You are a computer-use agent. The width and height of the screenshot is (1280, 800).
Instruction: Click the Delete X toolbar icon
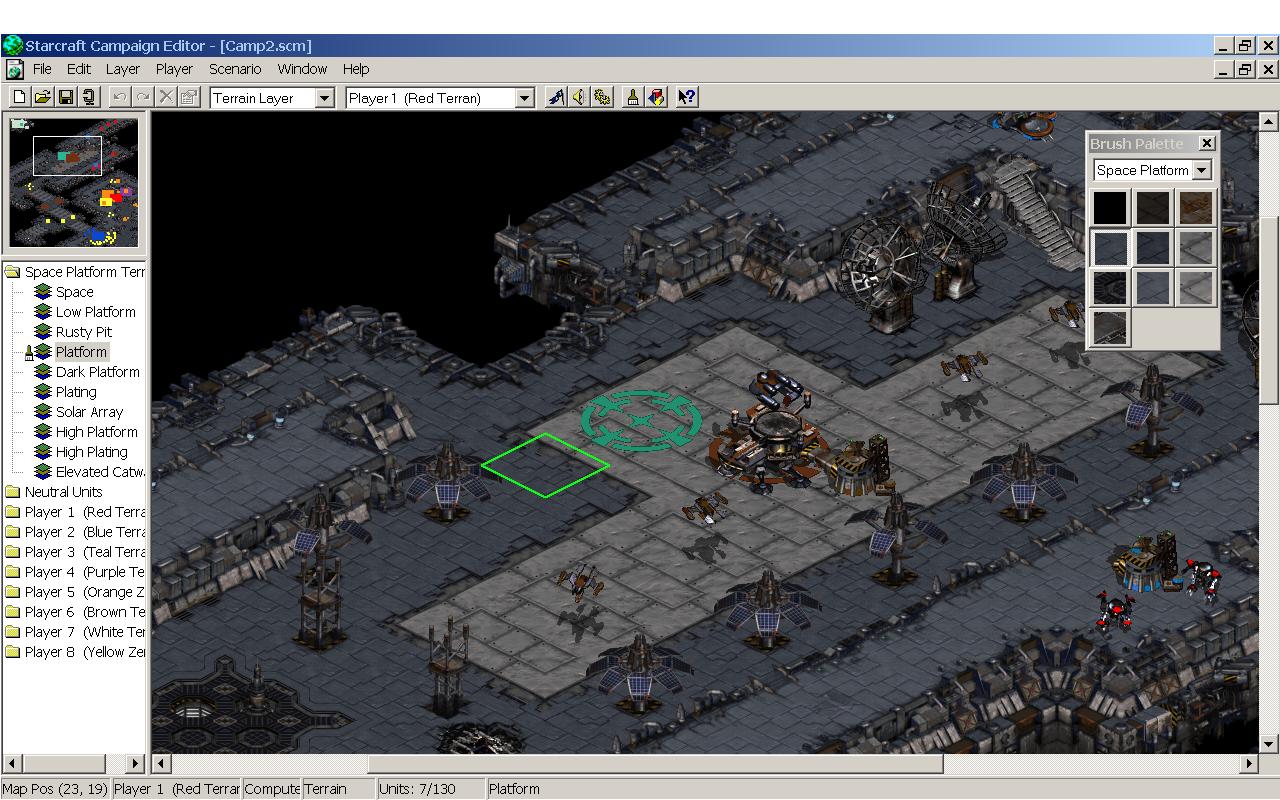coord(166,97)
